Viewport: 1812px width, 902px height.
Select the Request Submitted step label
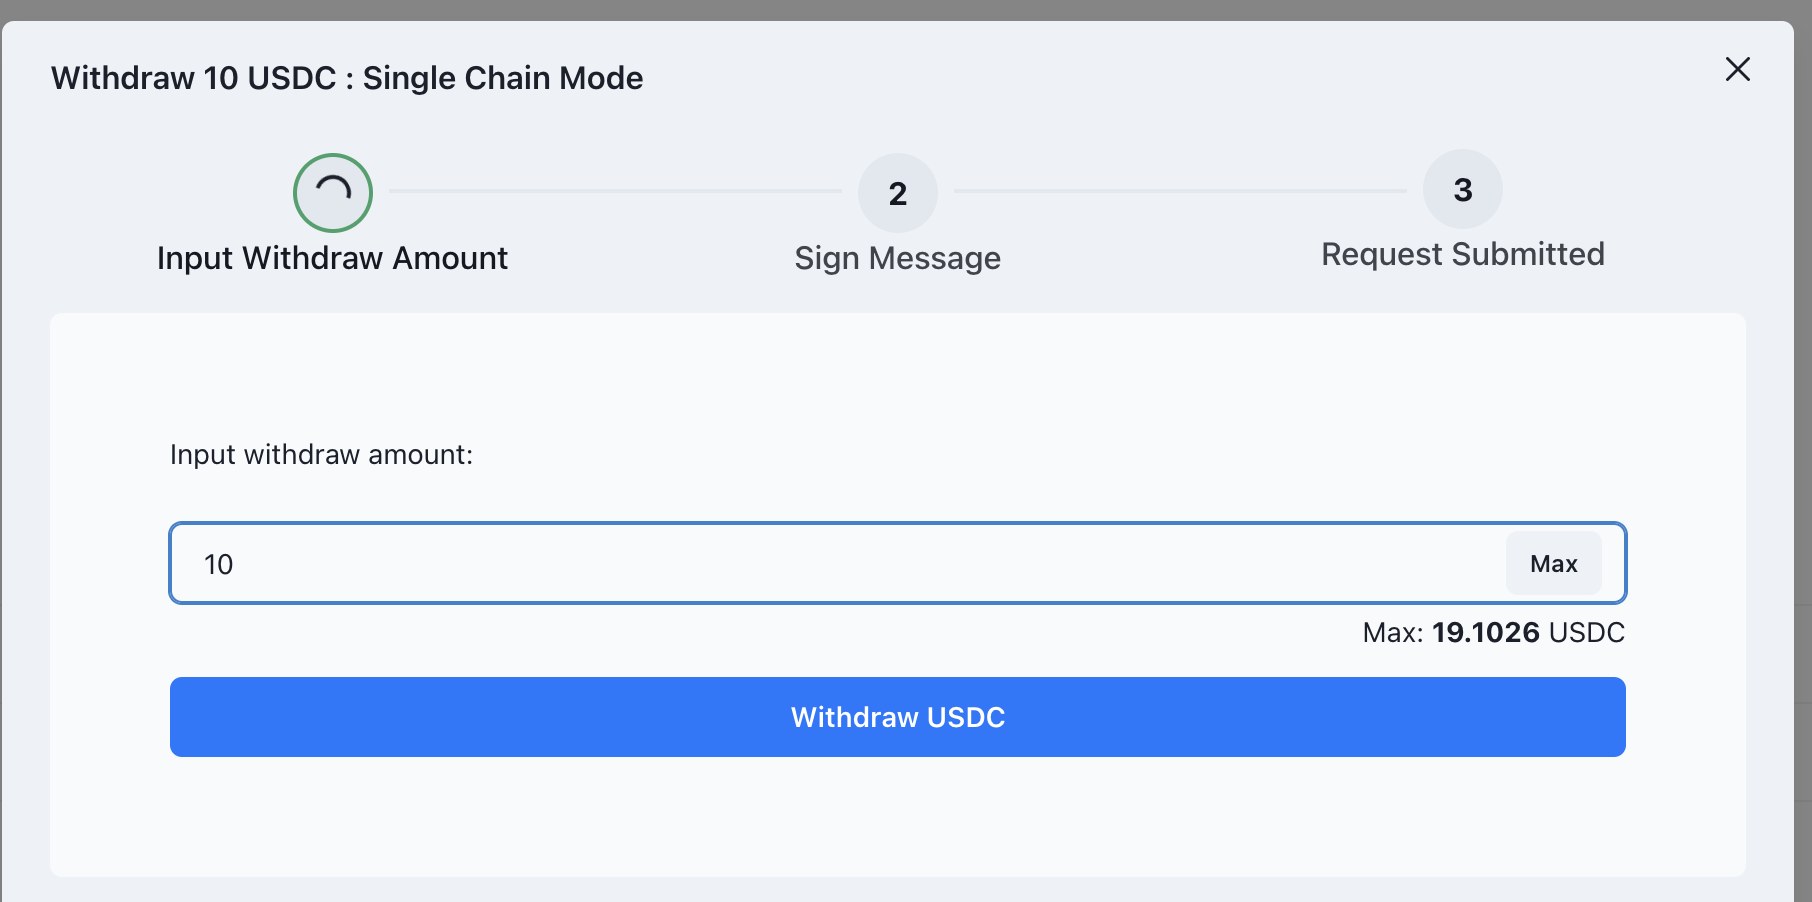click(x=1462, y=254)
